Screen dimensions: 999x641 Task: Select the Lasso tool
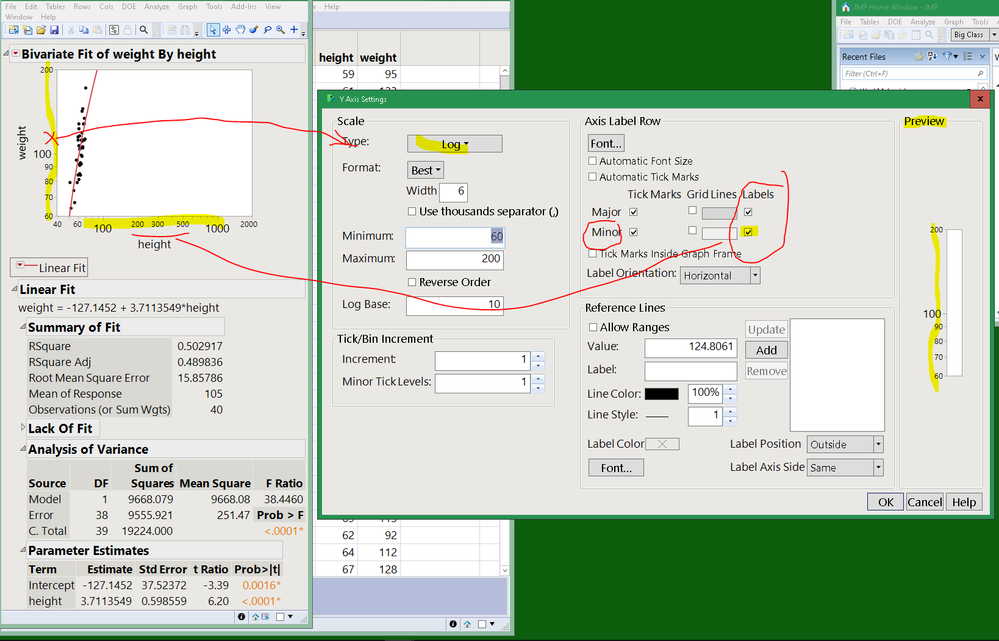[x=266, y=30]
